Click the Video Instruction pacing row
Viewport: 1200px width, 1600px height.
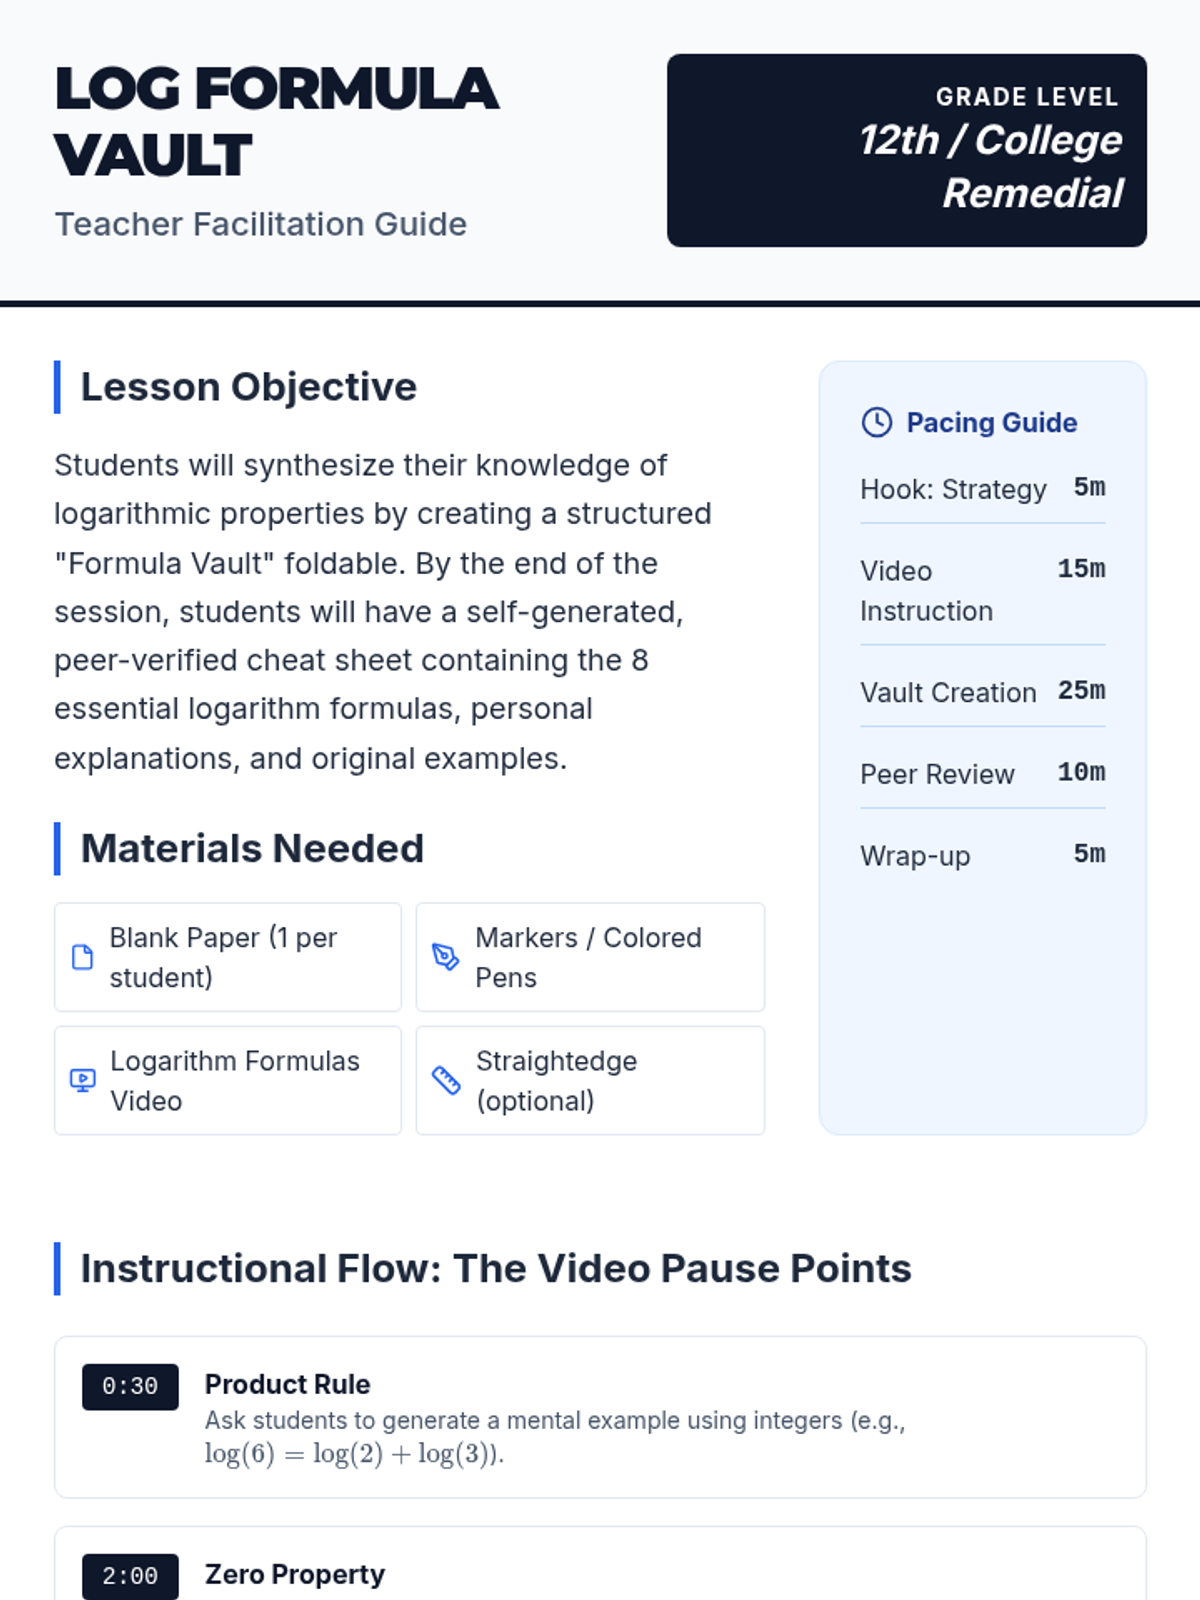[x=982, y=590]
